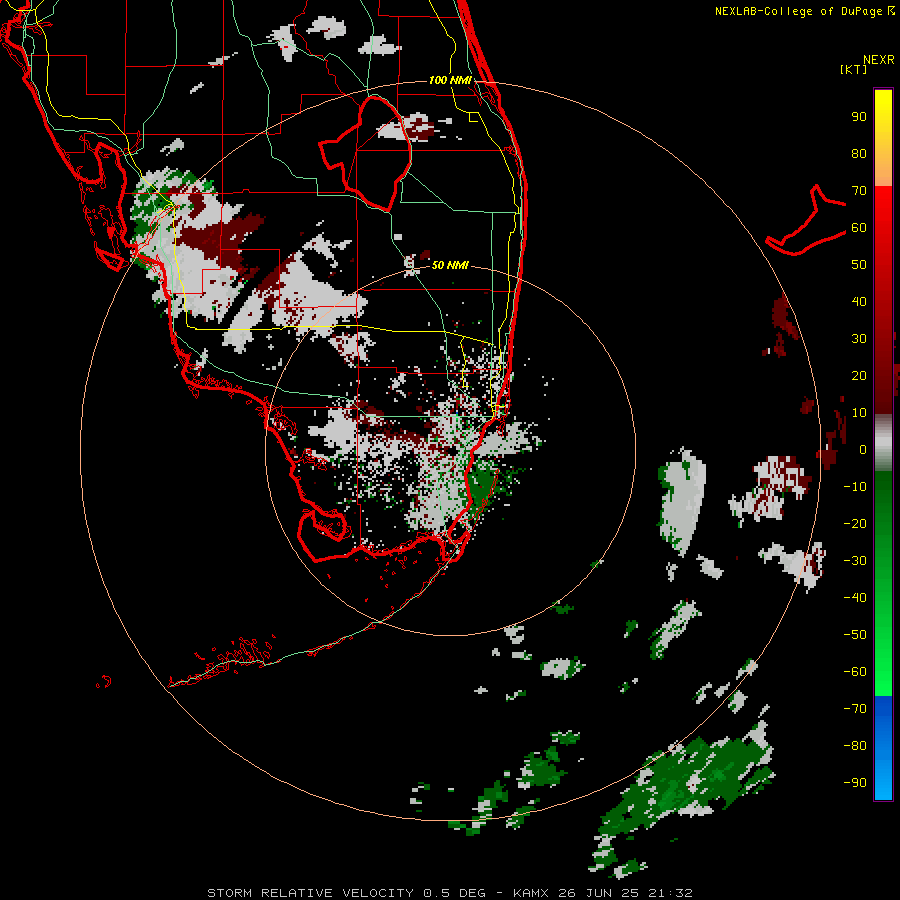Click the yellow top segment of color bar
Screen dimensions: 900x900
tap(883, 138)
